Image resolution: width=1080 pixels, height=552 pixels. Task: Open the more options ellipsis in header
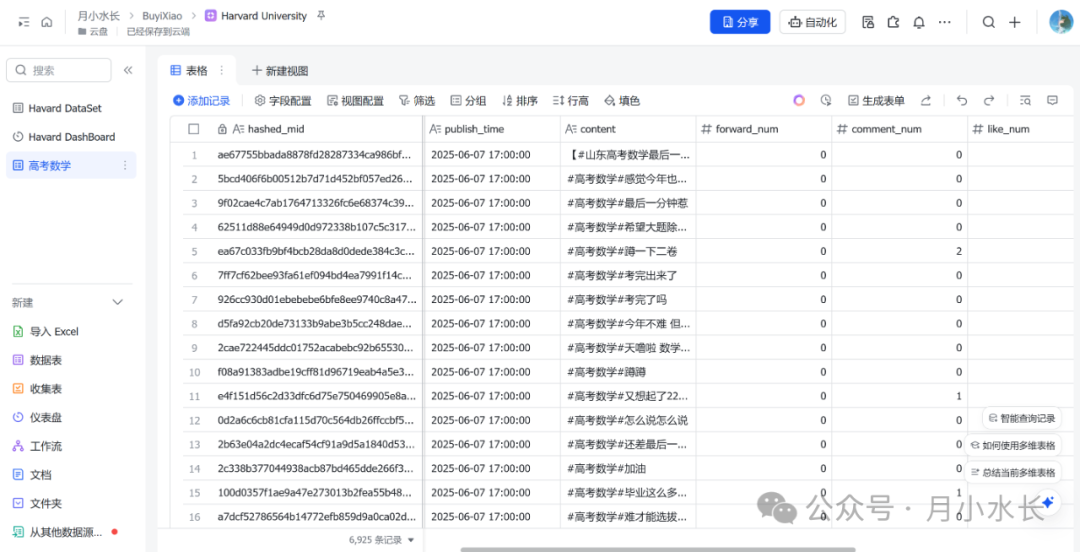[944, 22]
